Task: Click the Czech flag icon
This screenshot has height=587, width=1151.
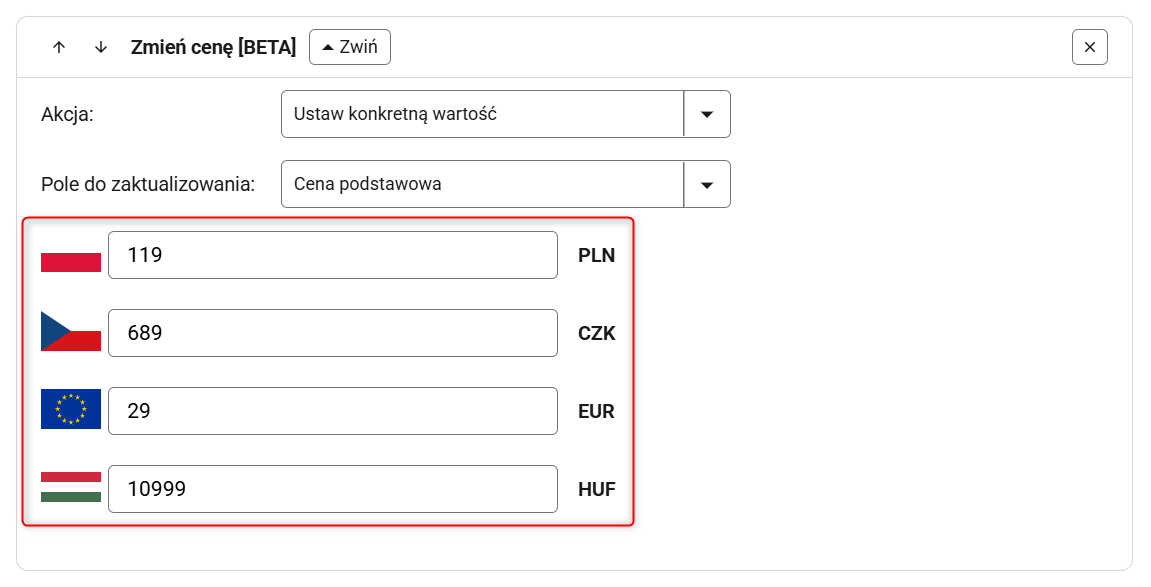Action: pyautogui.click(x=71, y=332)
